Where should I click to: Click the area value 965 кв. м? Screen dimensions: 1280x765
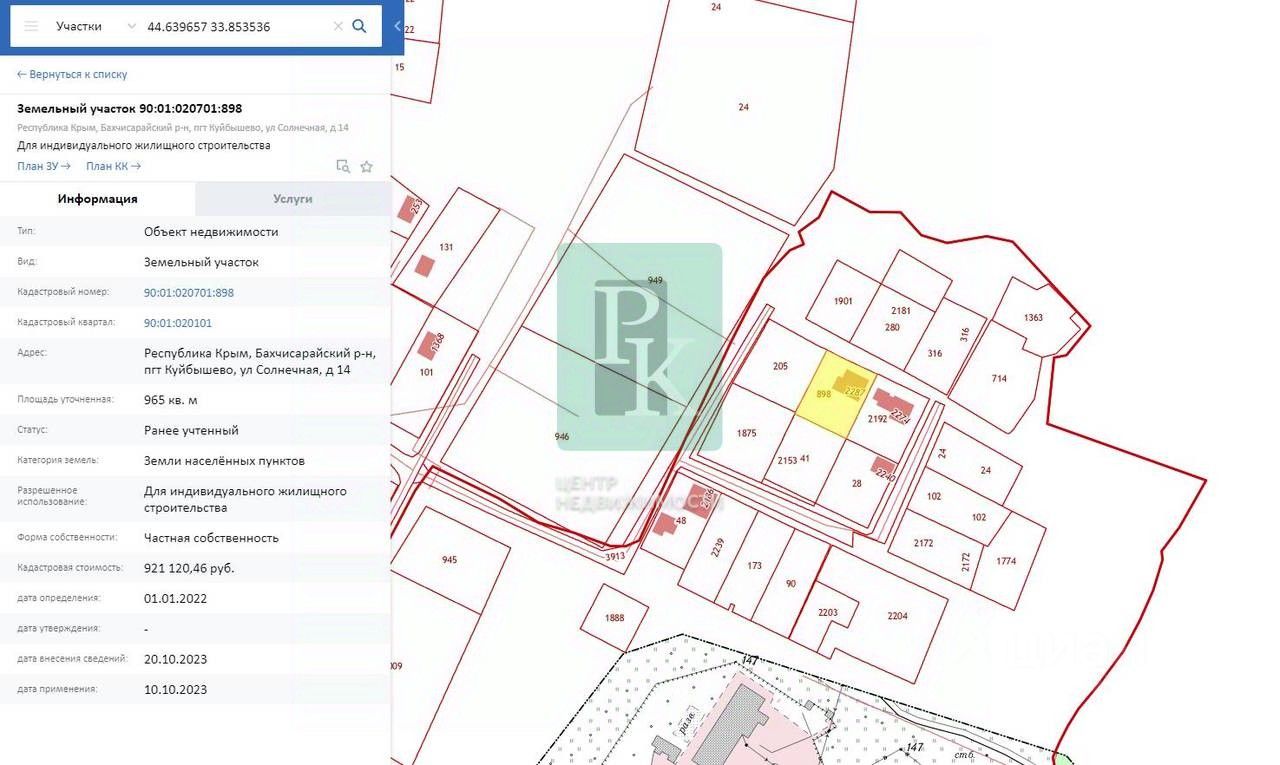pyautogui.click(x=171, y=400)
